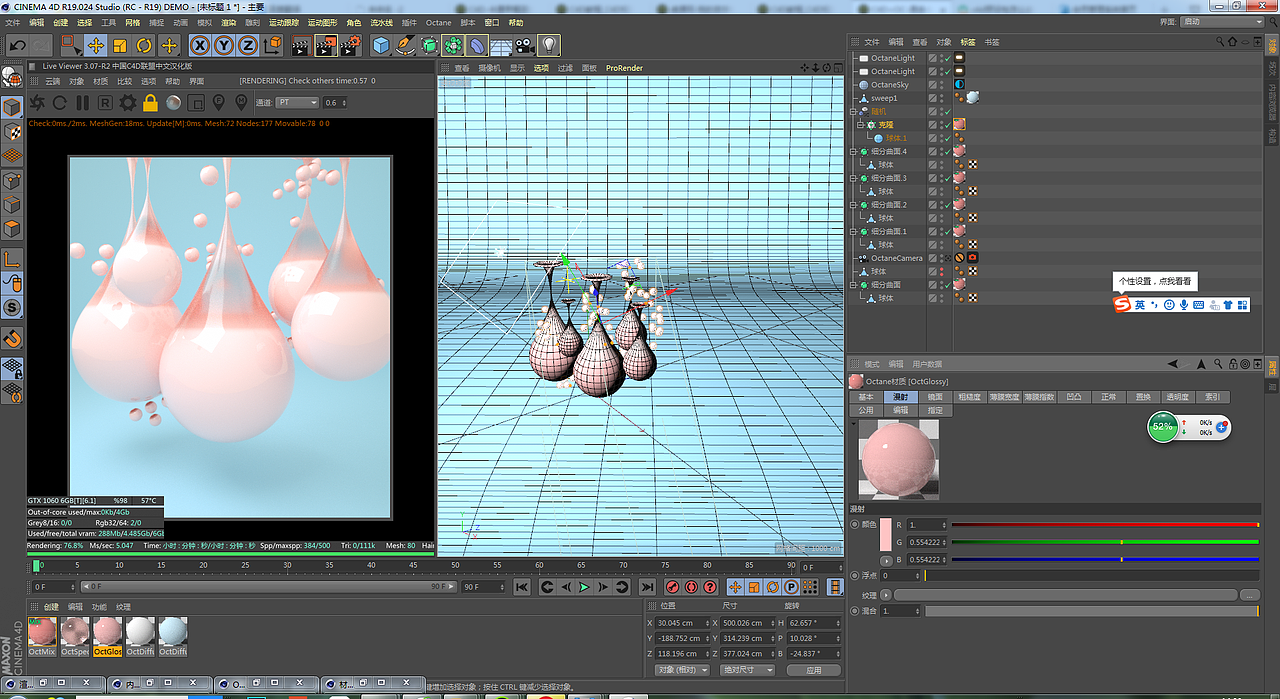
Task: Select the Scale tool in the top toolbar
Action: 120,45
